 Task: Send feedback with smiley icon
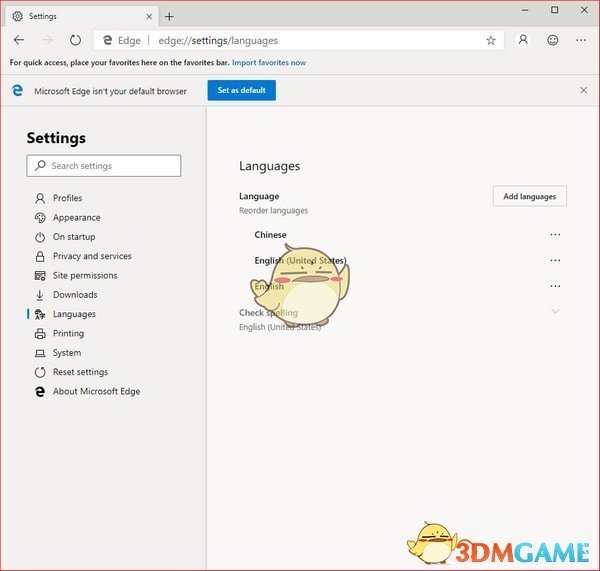[x=553, y=40]
